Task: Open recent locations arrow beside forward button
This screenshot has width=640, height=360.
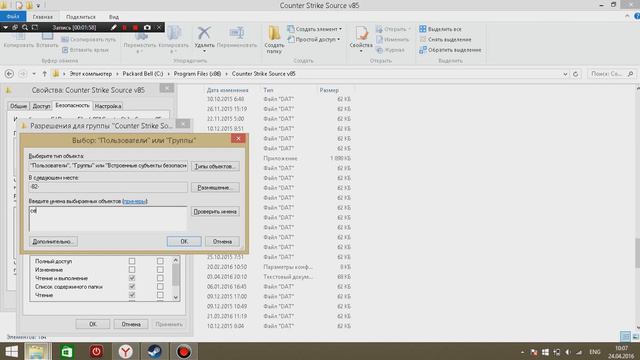Action: [x=34, y=74]
